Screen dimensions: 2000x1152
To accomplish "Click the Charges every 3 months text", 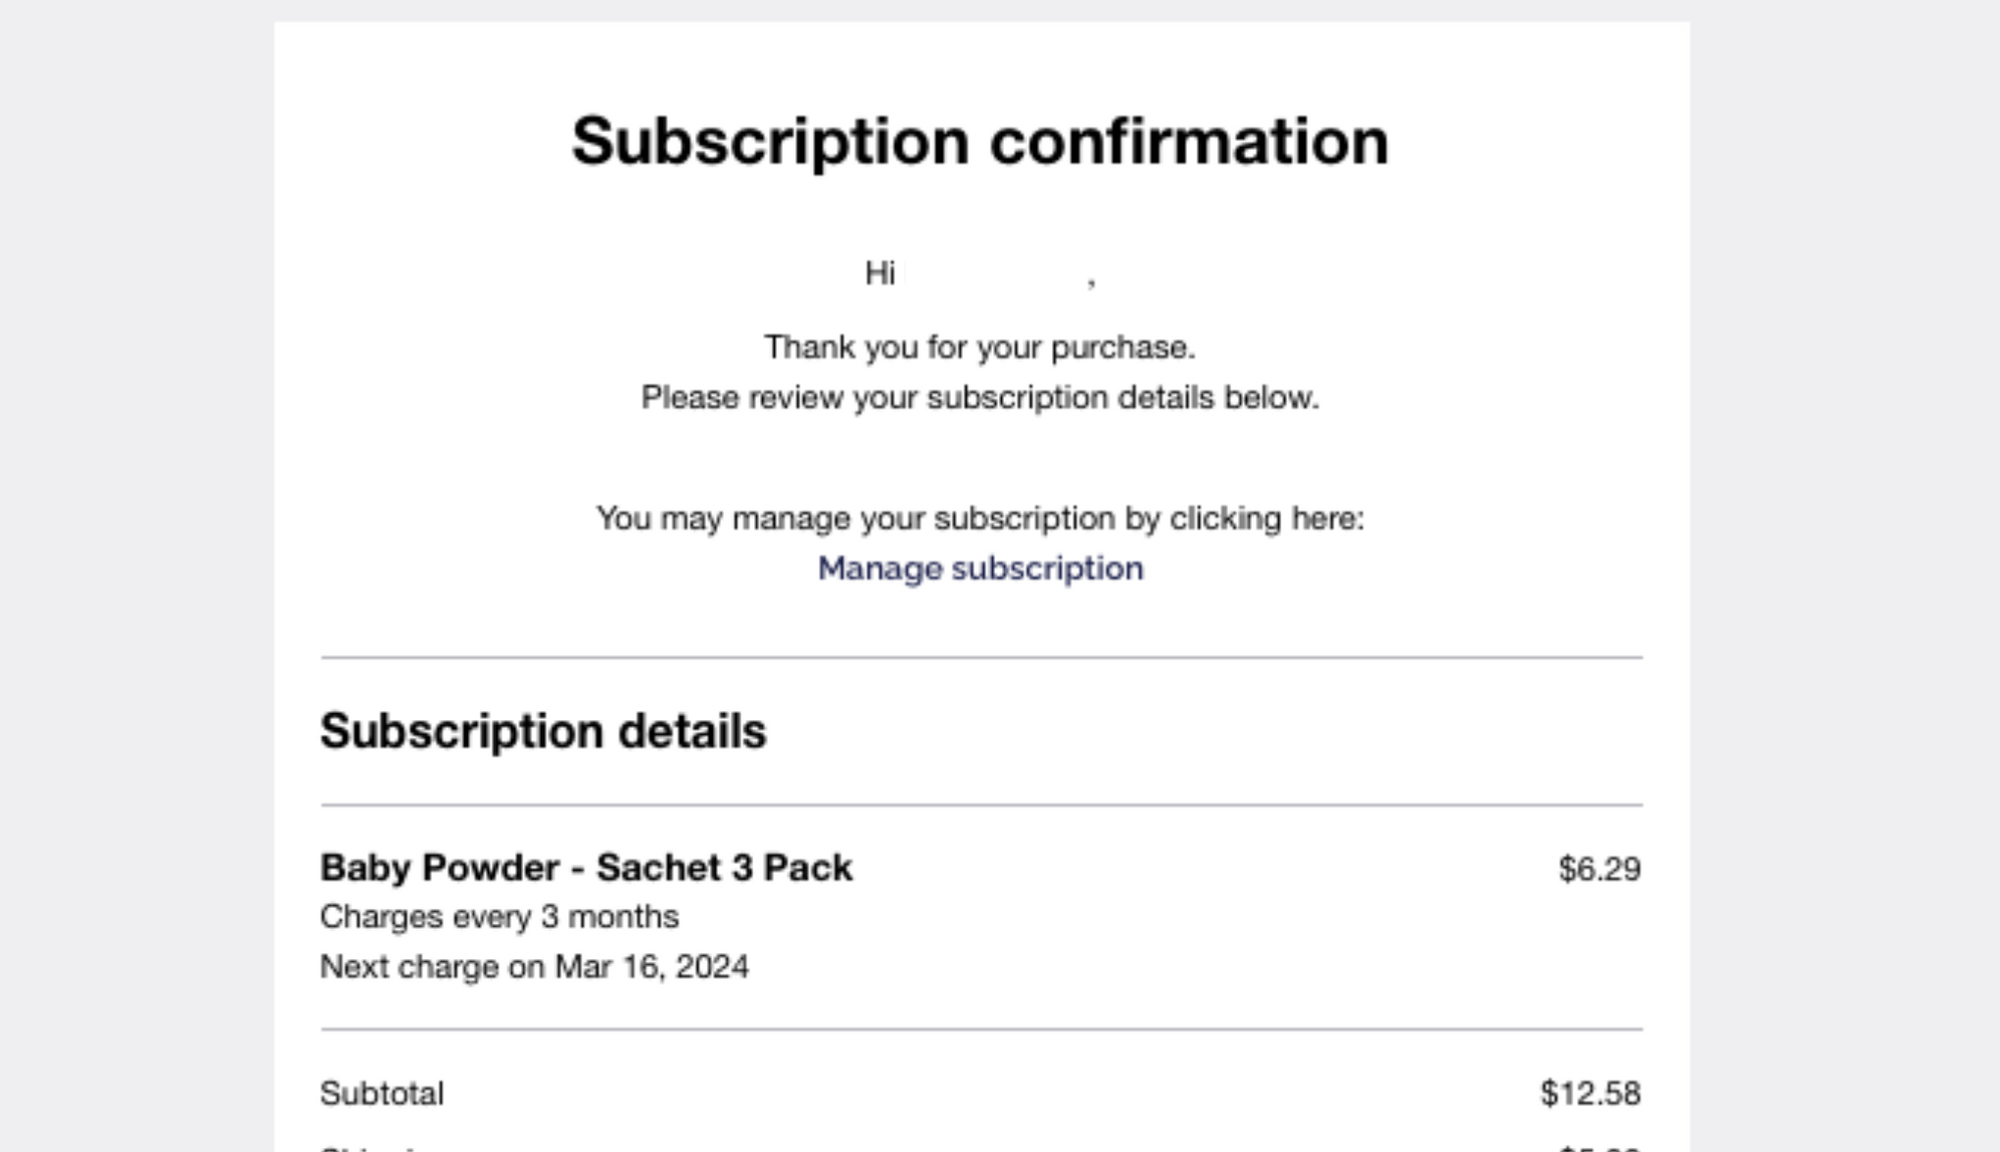I will pos(499,916).
